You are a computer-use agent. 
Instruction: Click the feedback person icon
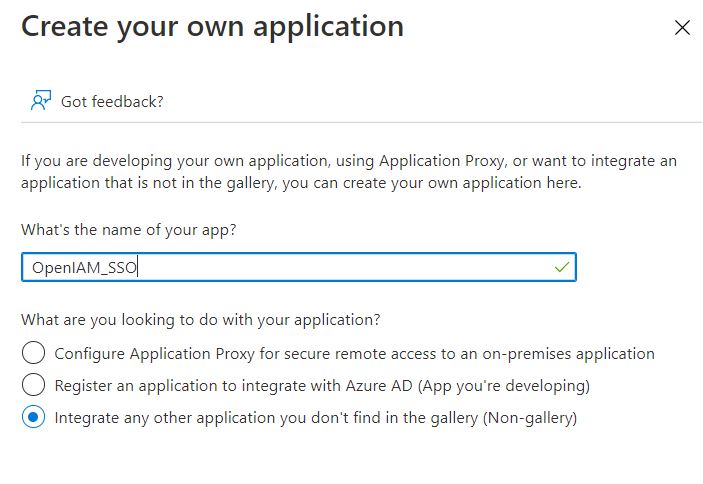(x=41, y=100)
